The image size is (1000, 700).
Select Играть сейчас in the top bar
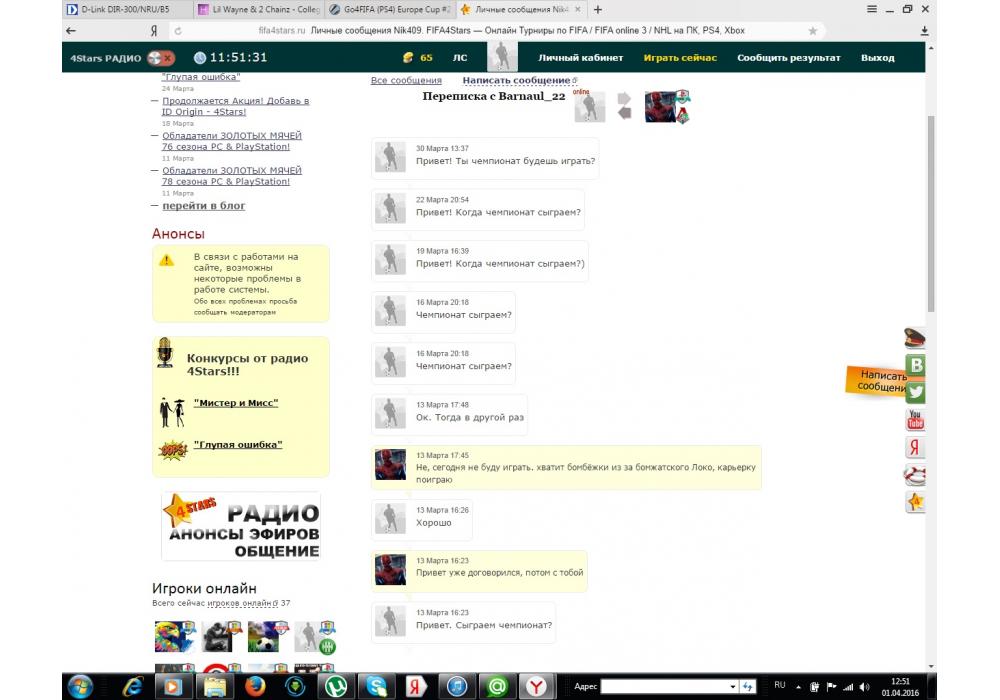pyautogui.click(x=680, y=57)
